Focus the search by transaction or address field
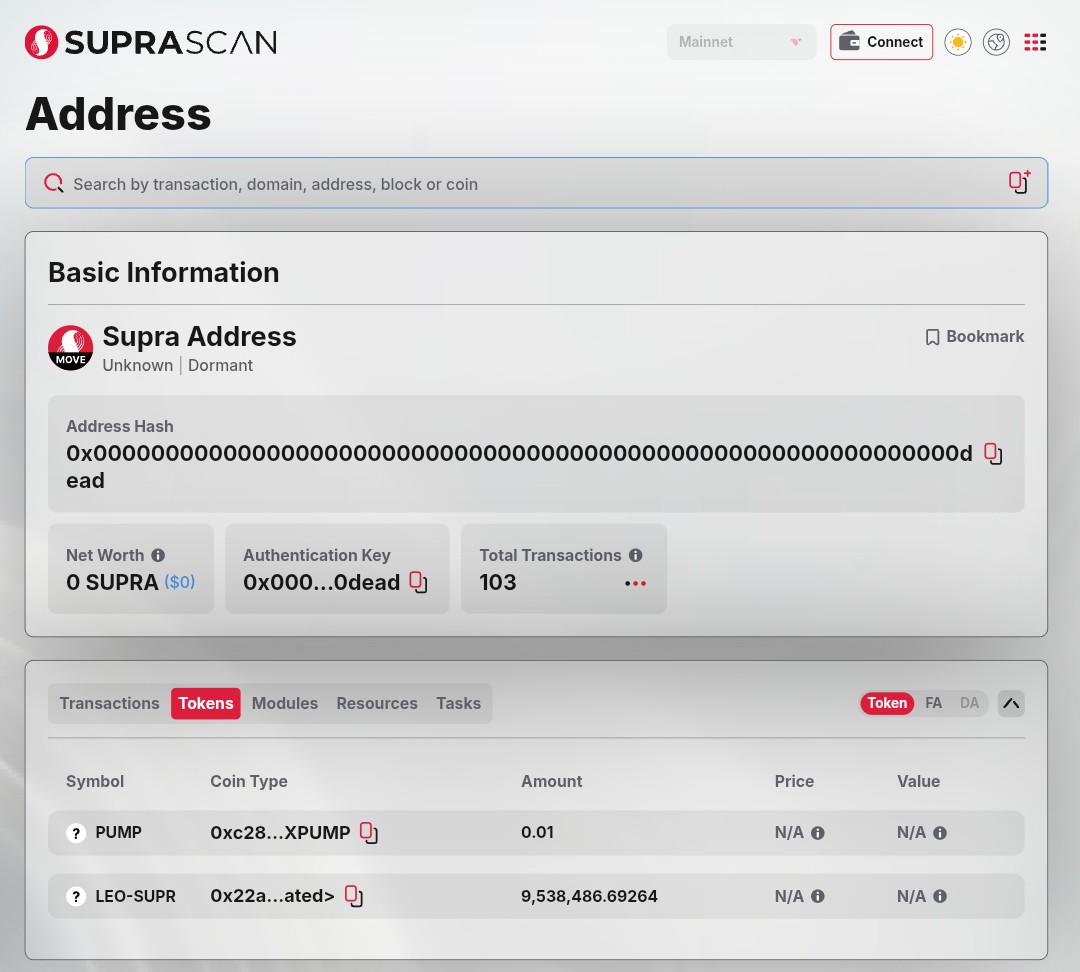This screenshot has width=1080, height=972. 536,183
